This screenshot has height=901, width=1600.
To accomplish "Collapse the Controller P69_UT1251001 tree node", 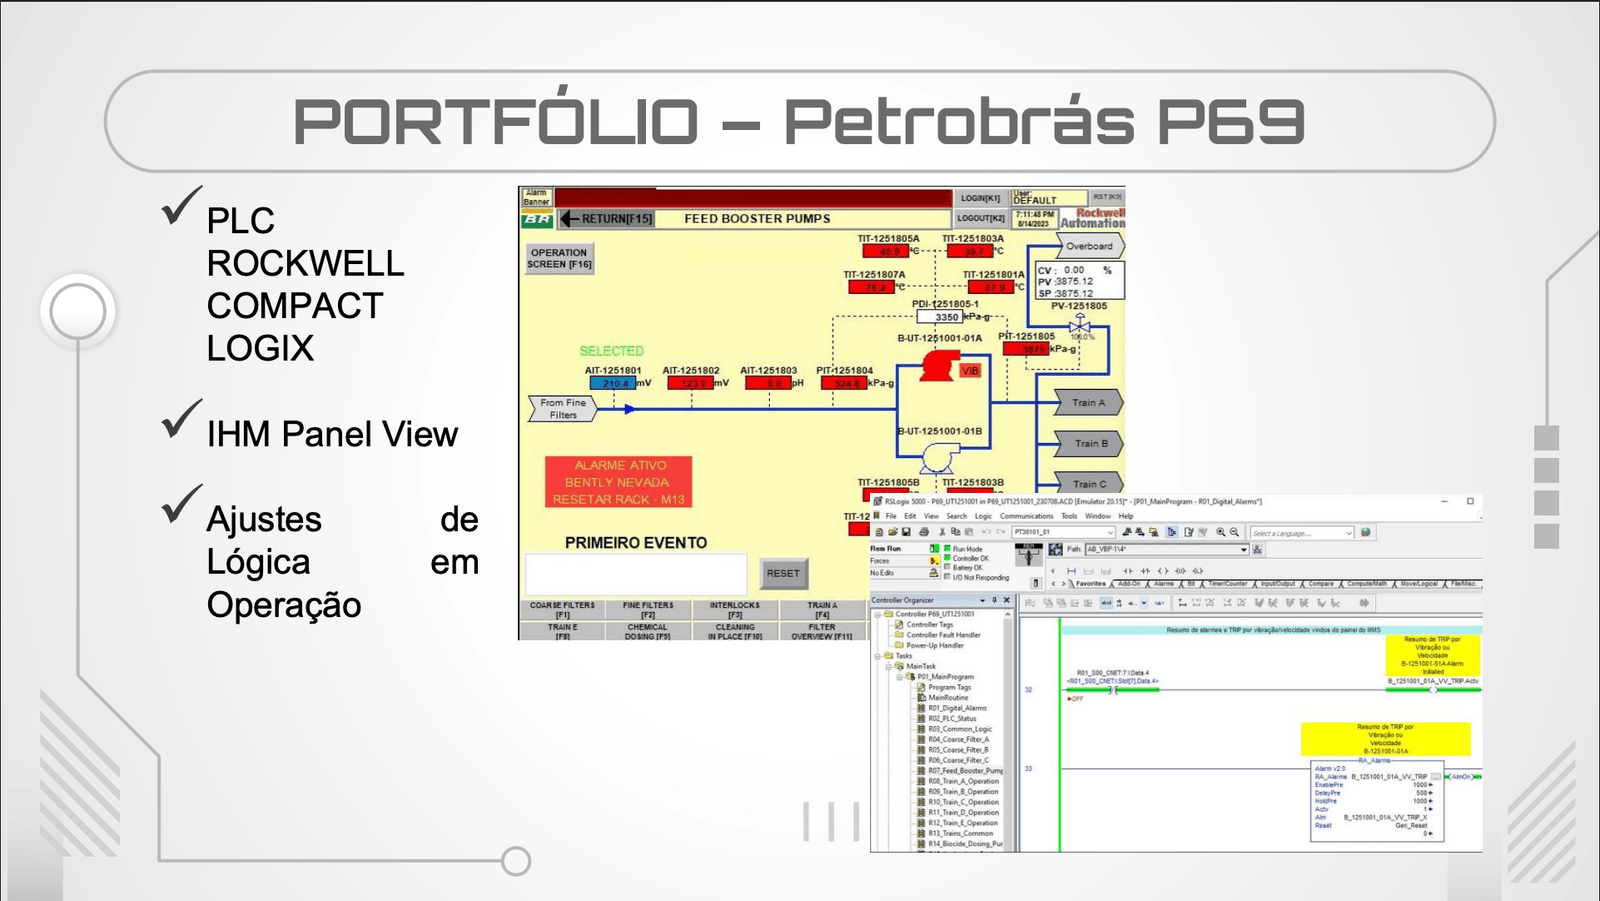I will 877,614.
